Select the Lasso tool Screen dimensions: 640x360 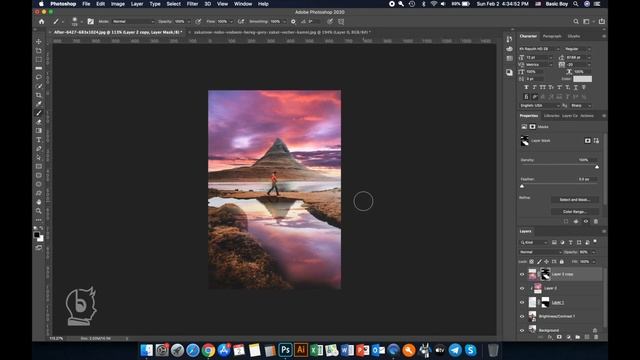click(39, 77)
